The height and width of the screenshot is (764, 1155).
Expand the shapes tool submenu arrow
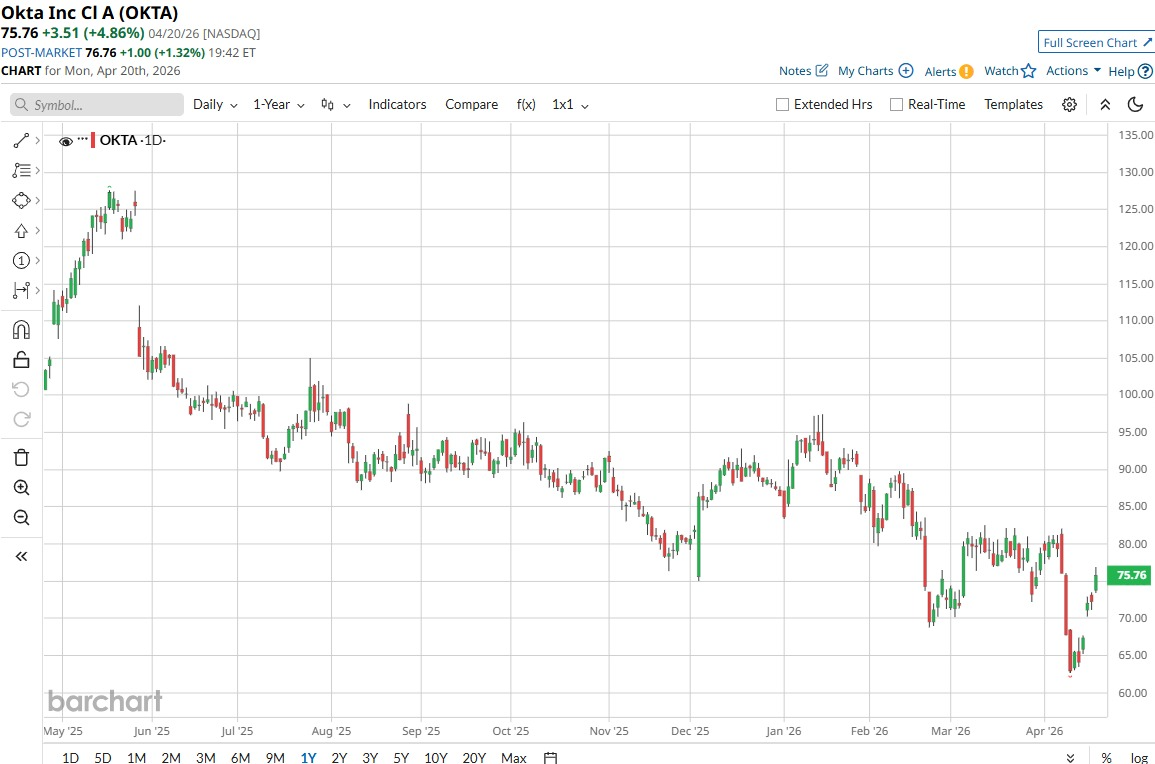coord(37,200)
